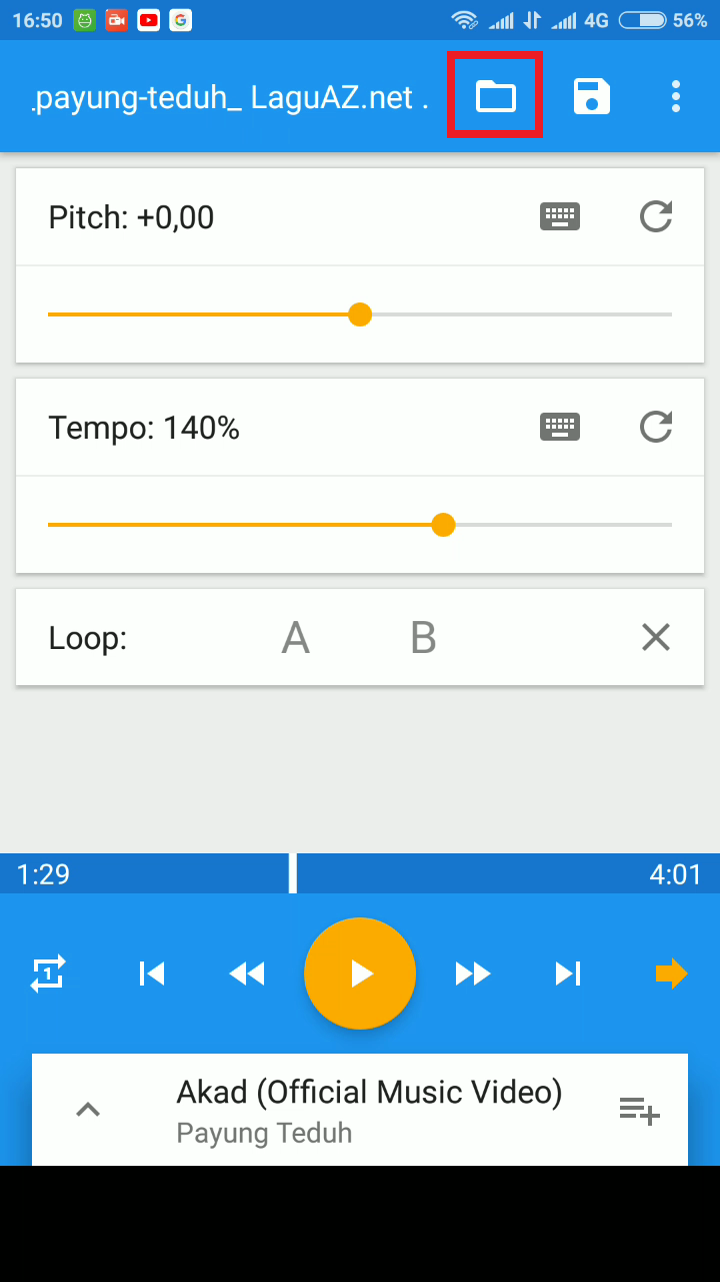Open the folder file browser icon
Image resolution: width=720 pixels, height=1282 pixels.
point(495,96)
